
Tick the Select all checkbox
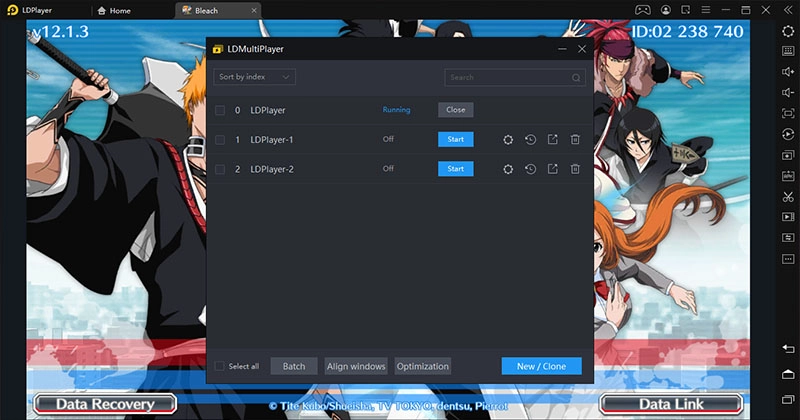(x=219, y=366)
